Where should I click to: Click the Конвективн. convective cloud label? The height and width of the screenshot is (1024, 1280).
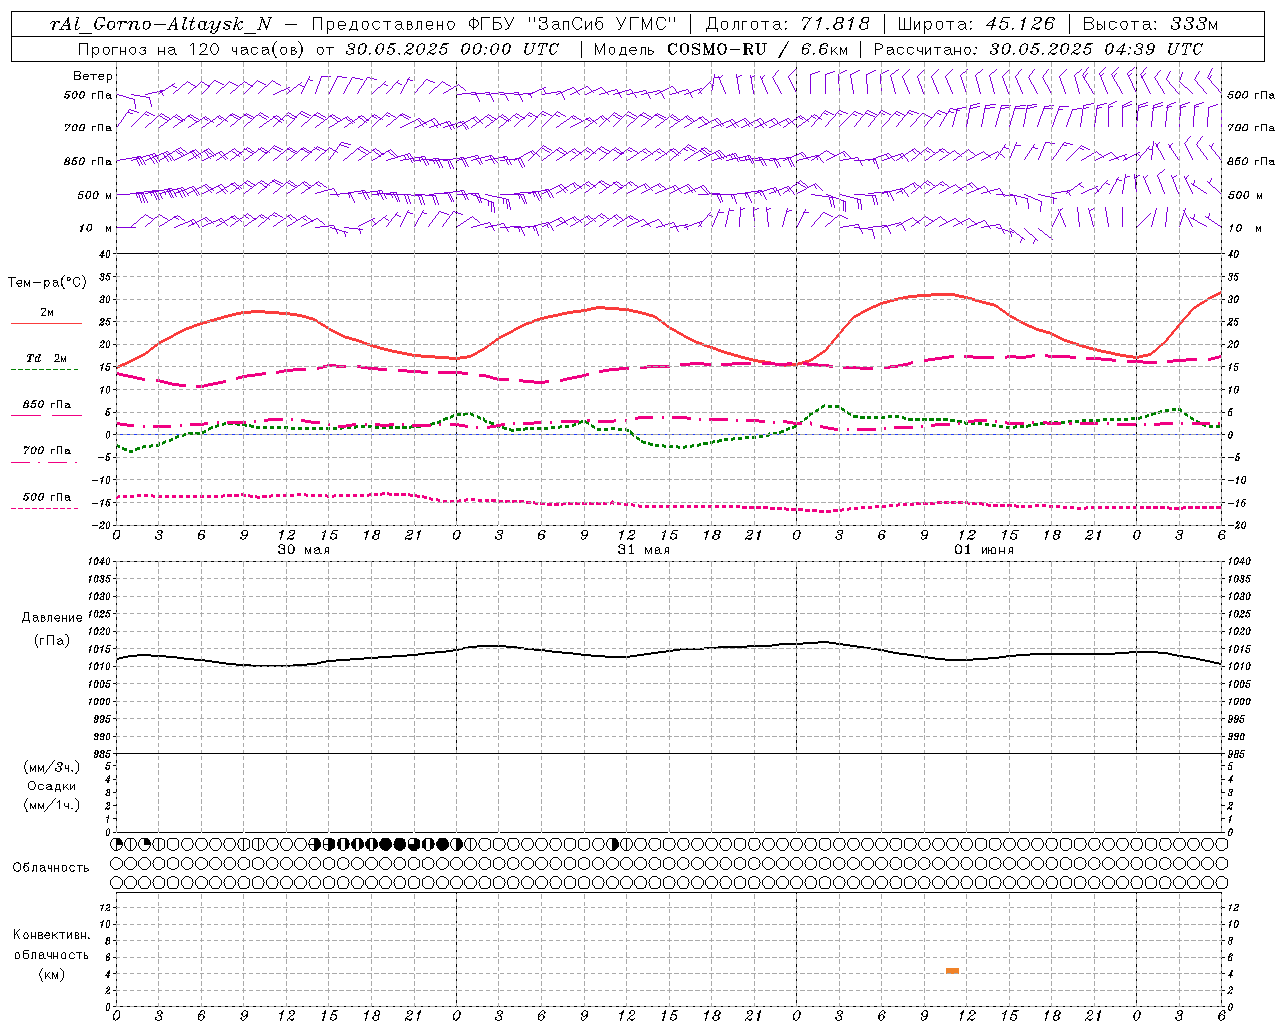52,935
